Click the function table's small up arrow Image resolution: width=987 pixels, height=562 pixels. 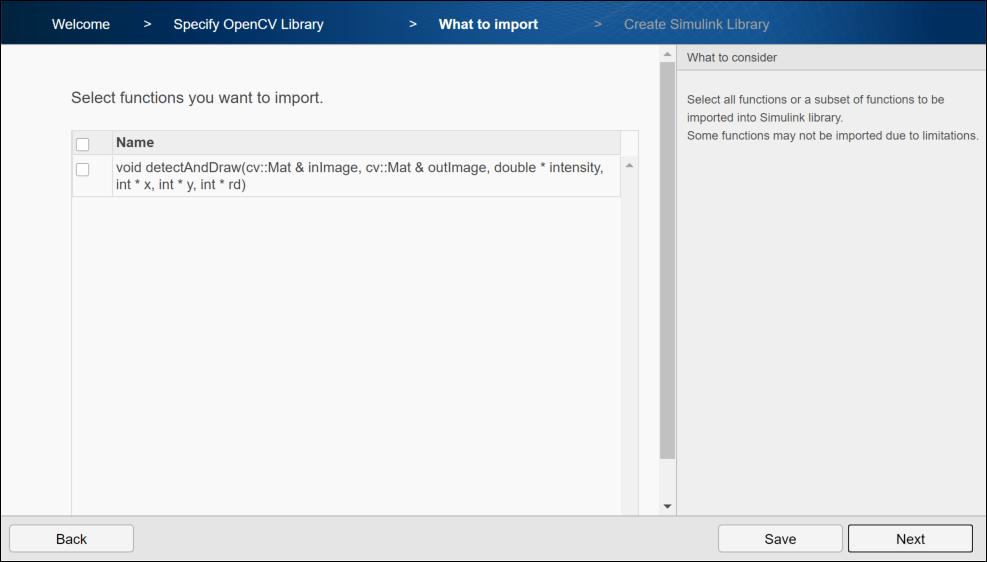pos(630,165)
